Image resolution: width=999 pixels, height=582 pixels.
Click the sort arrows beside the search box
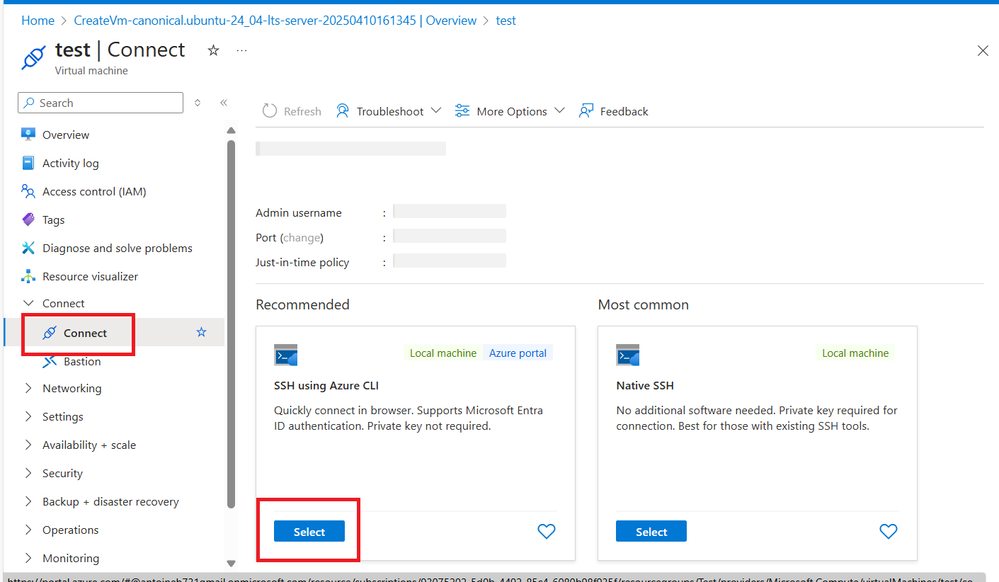tap(198, 103)
